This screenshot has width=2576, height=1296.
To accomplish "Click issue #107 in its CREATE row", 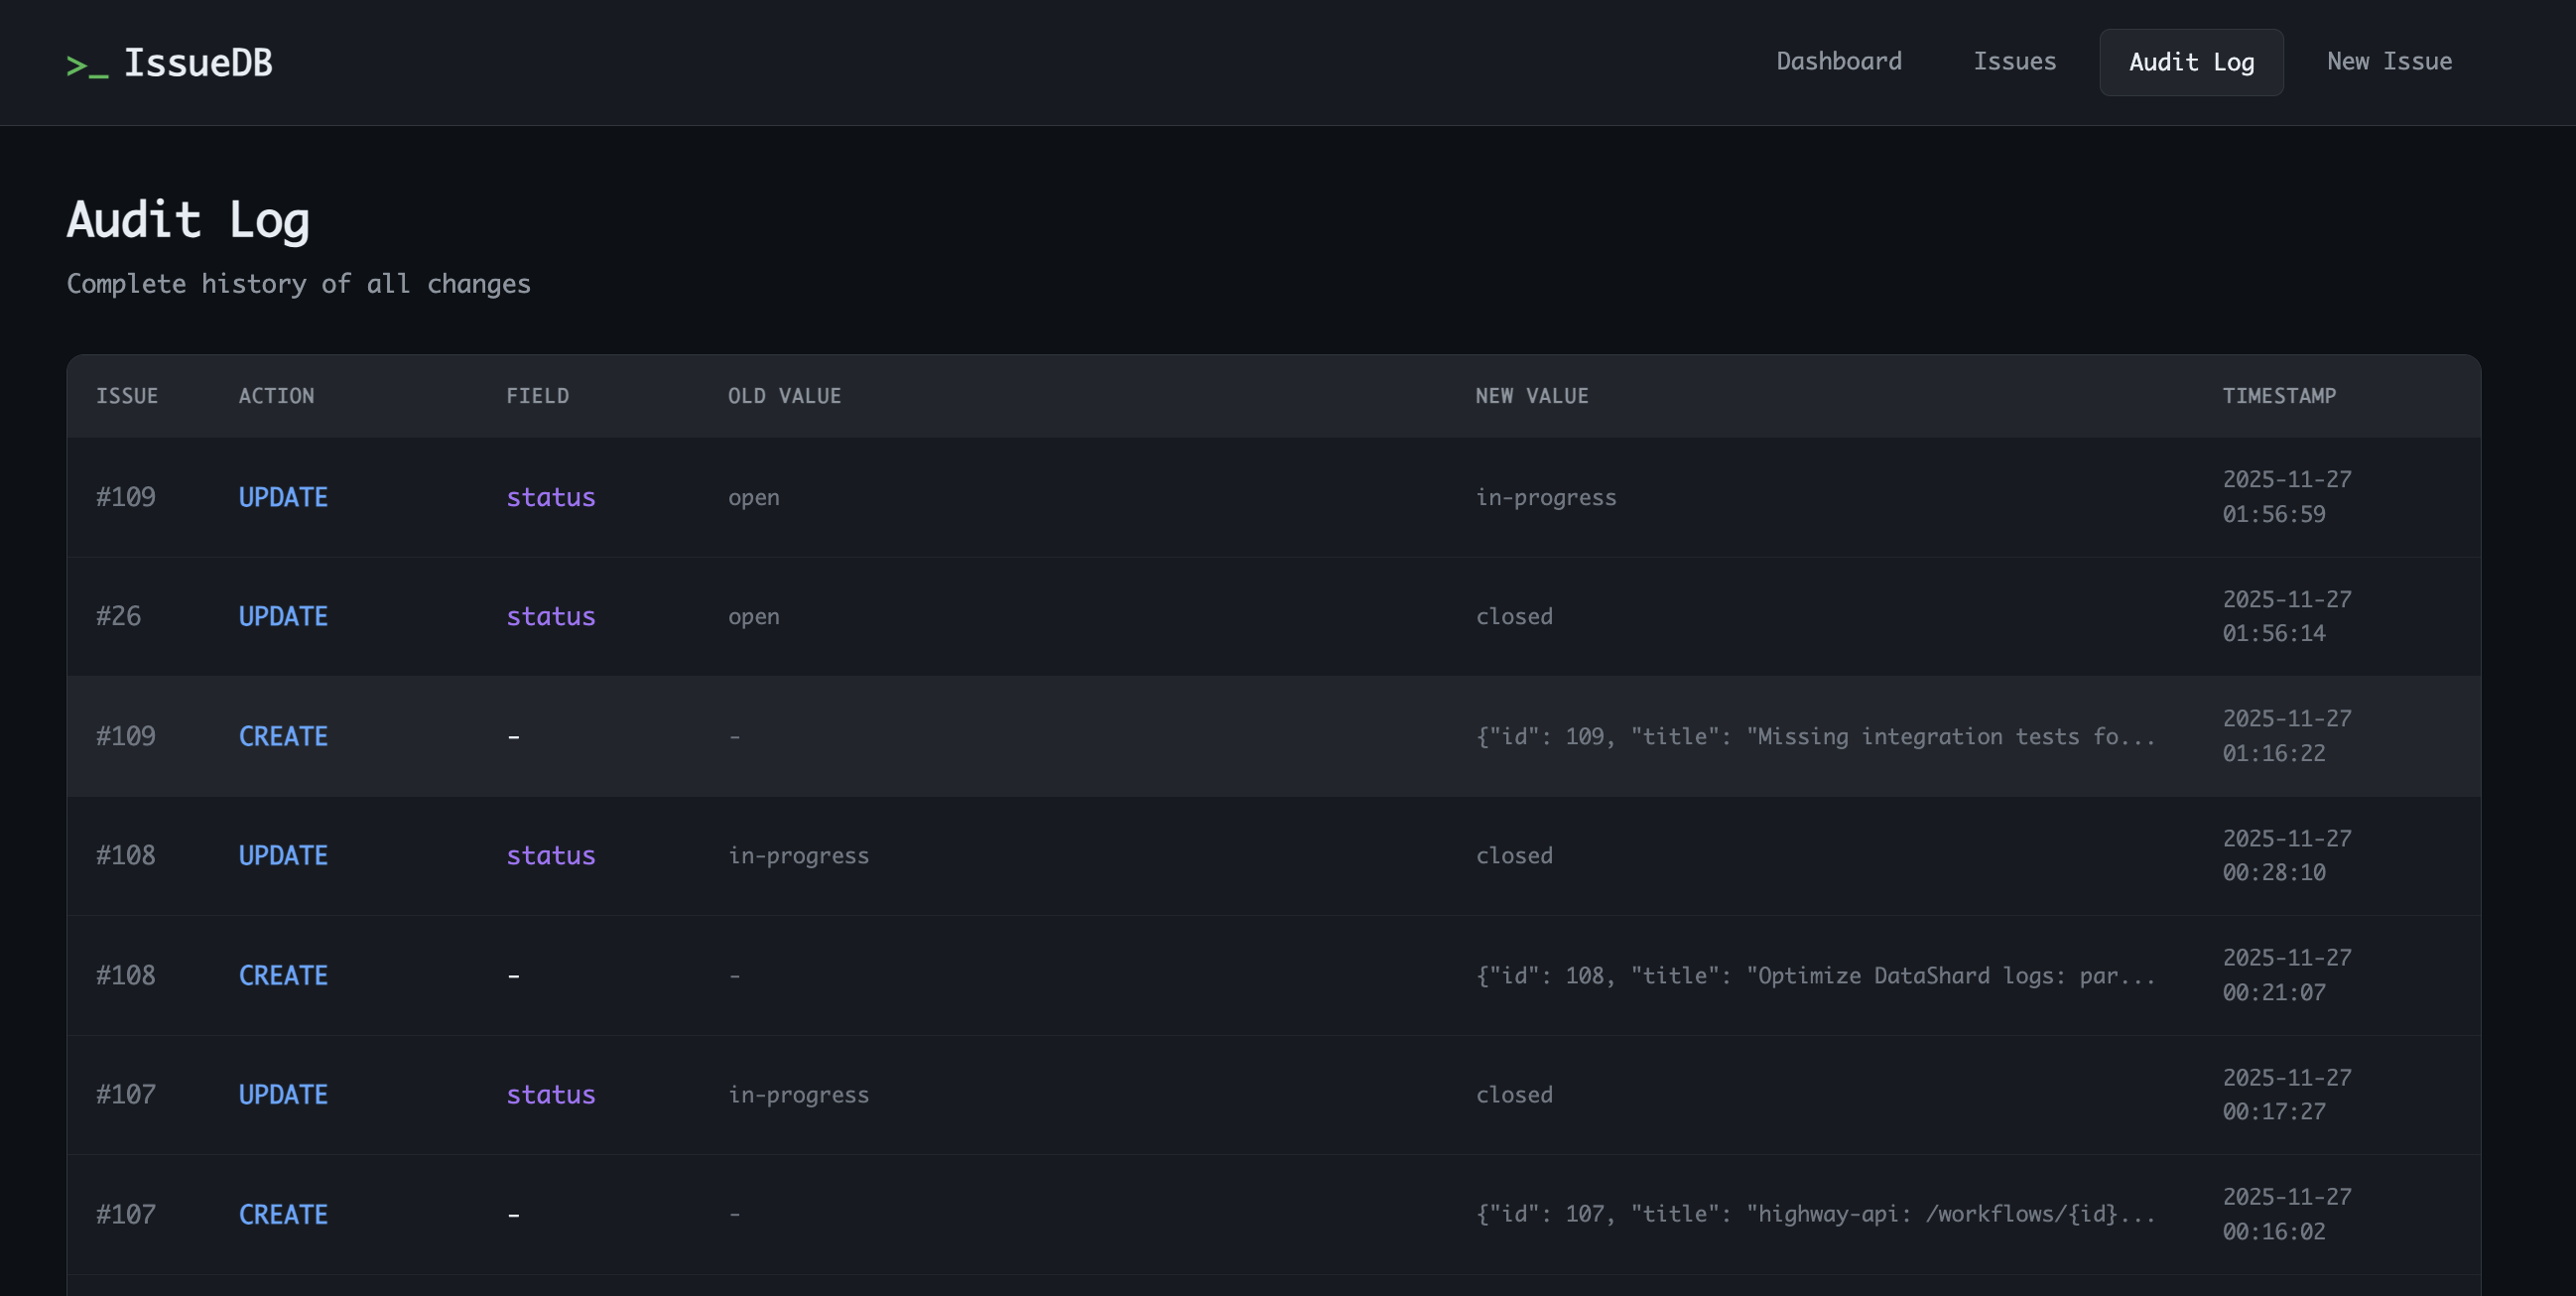I will (126, 1214).
